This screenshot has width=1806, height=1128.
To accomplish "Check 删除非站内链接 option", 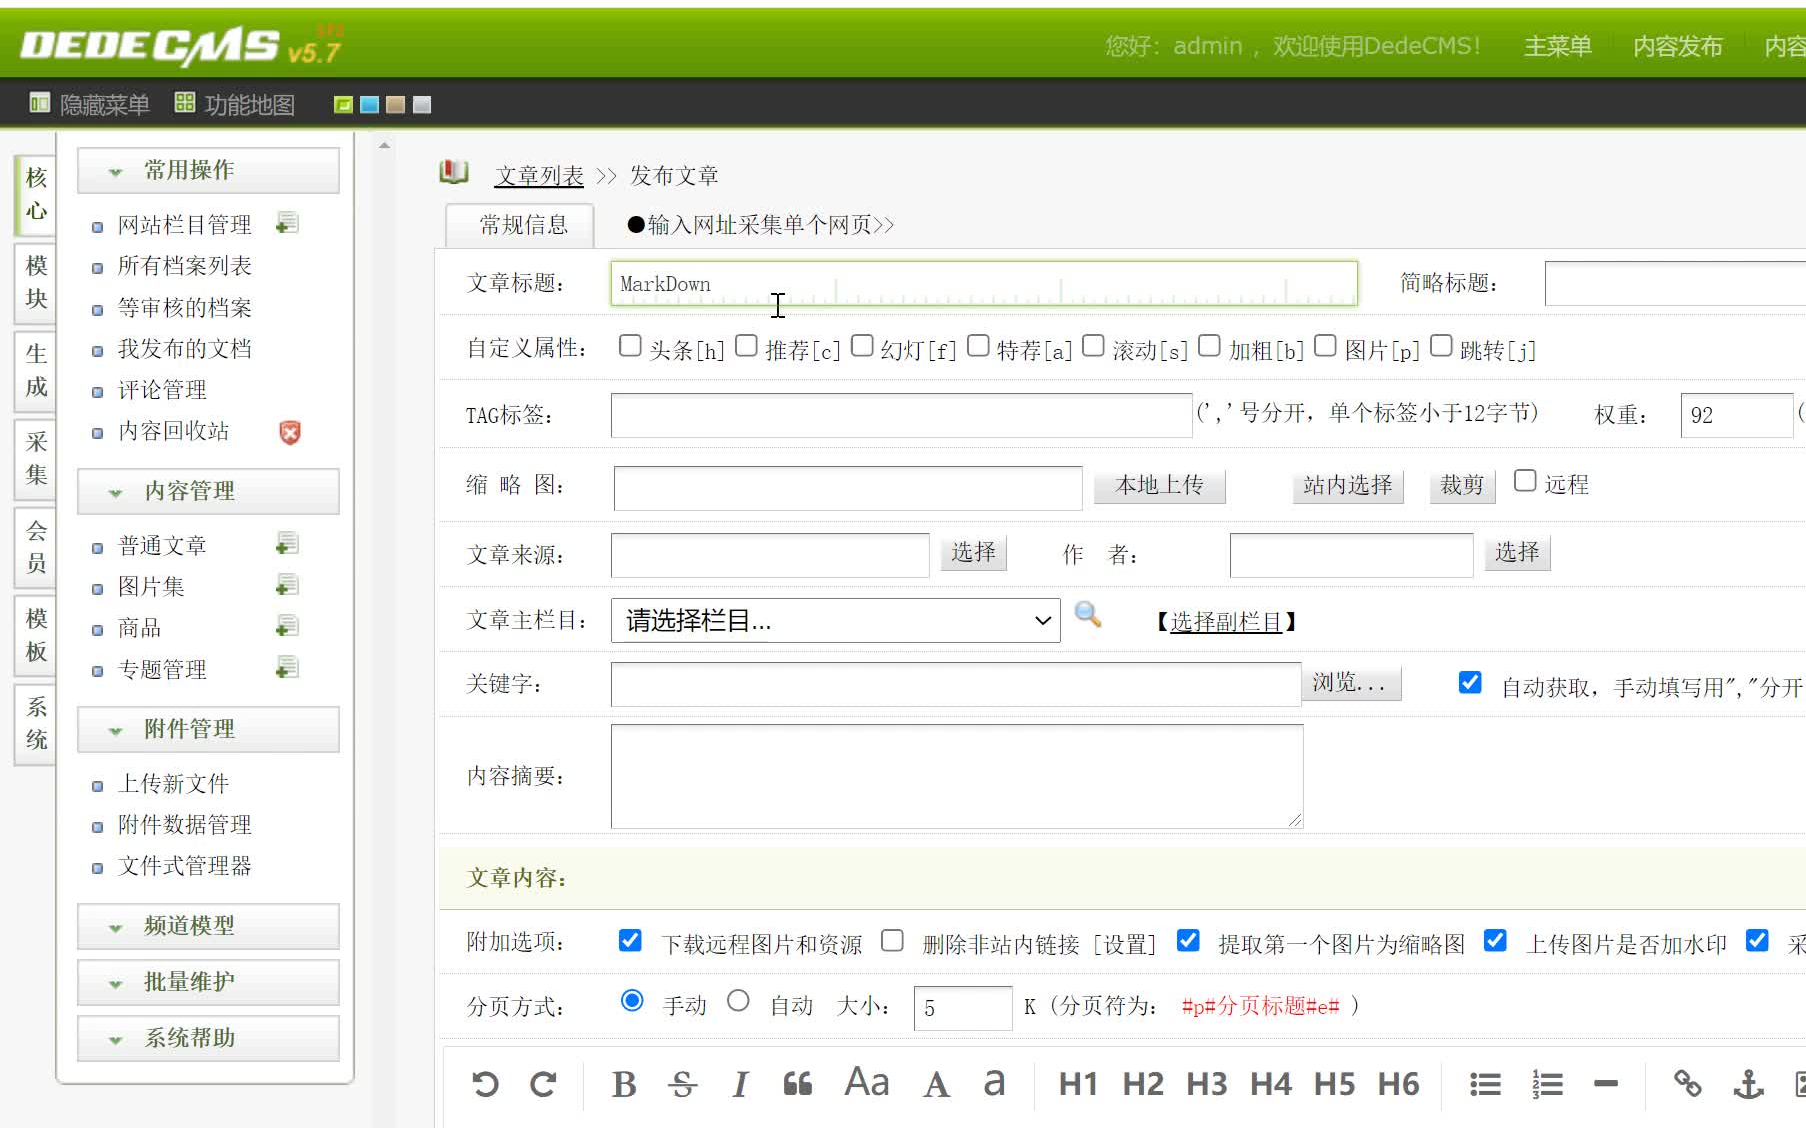I will [x=892, y=941].
